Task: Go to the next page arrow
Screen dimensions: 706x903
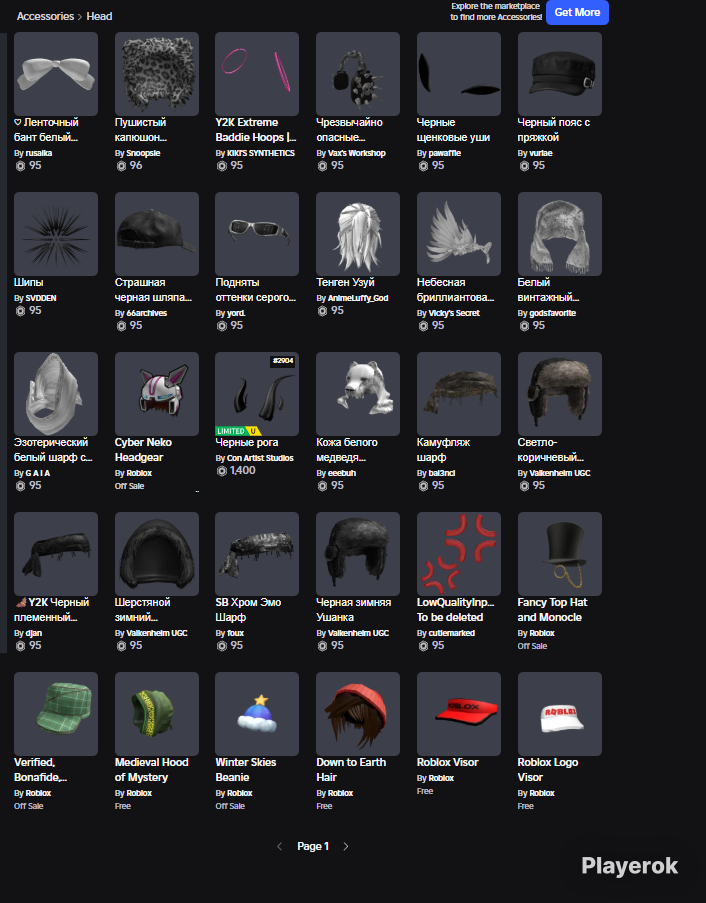Action: point(346,846)
